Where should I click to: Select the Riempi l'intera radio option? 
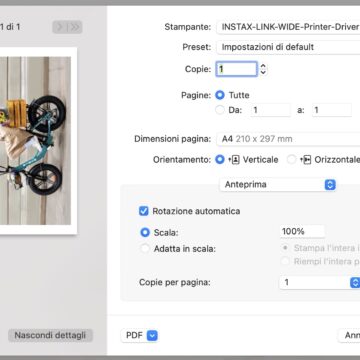(285, 261)
